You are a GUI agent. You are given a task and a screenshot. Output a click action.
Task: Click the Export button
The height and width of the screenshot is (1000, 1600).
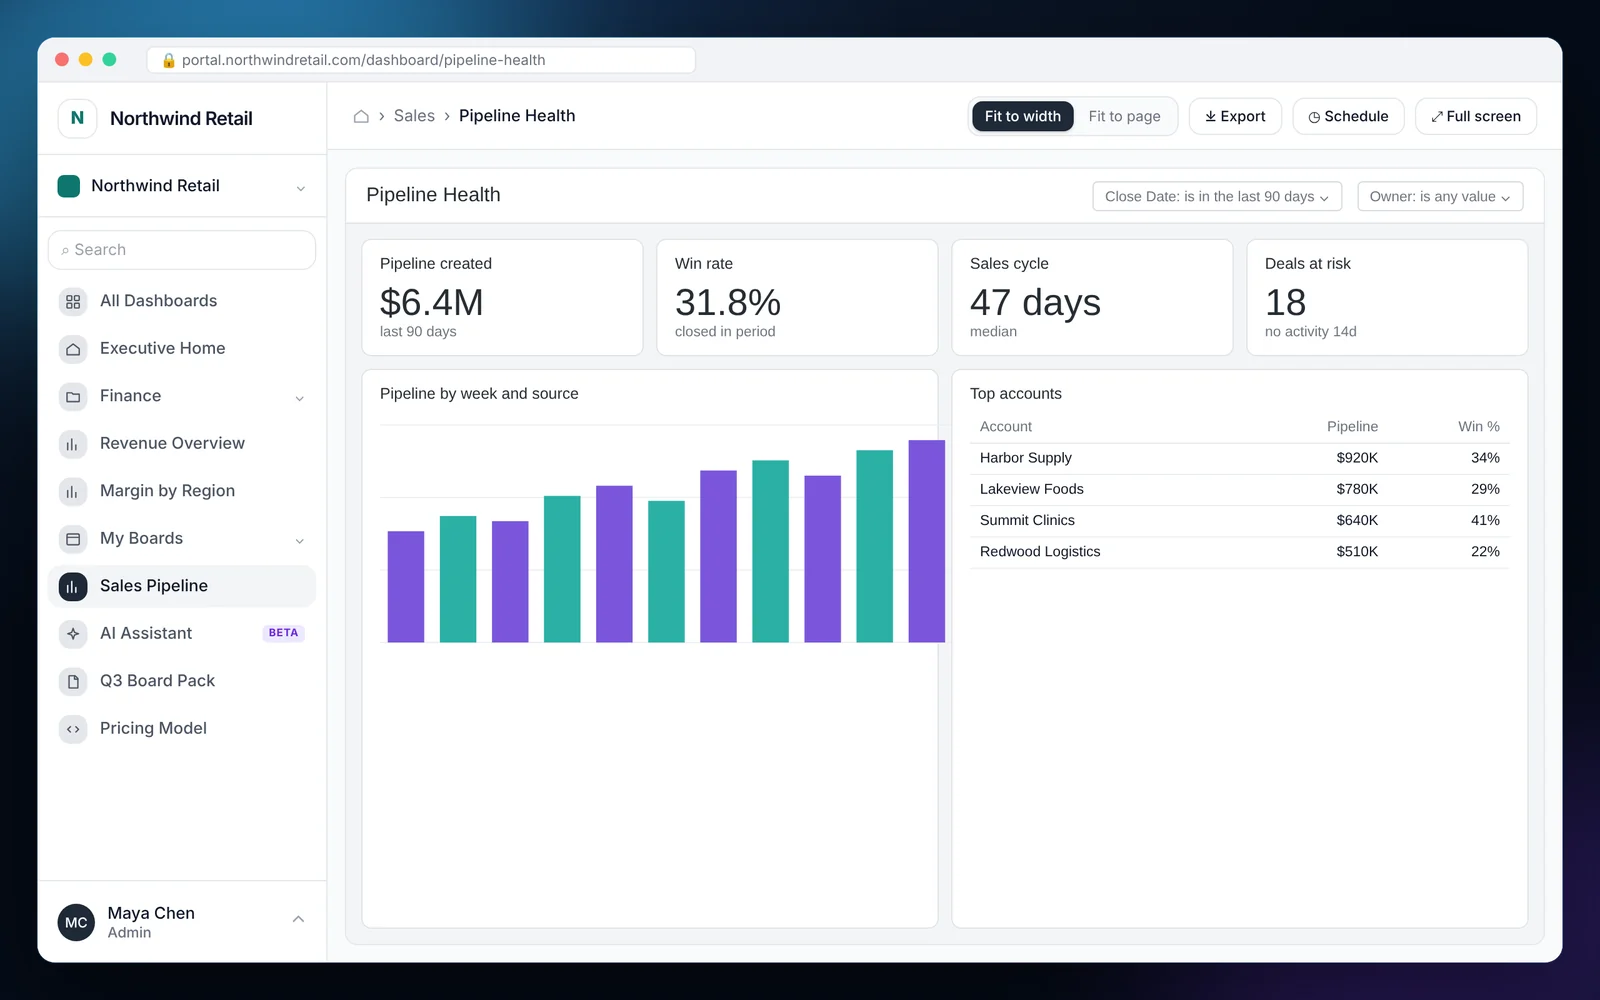(1235, 116)
